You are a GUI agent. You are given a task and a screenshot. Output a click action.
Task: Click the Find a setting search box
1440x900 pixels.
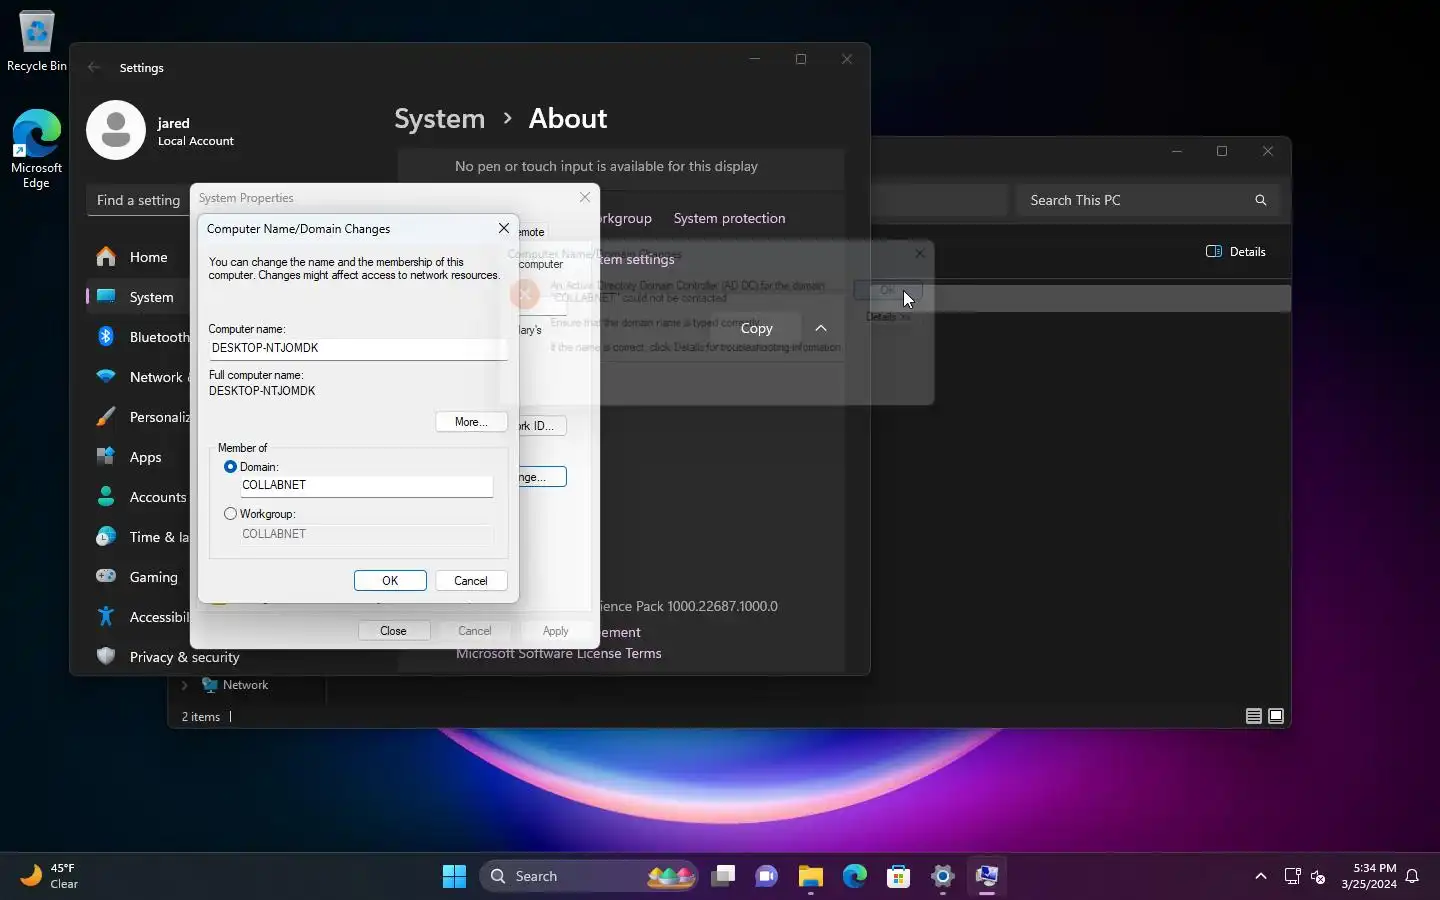pyautogui.click(x=138, y=200)
